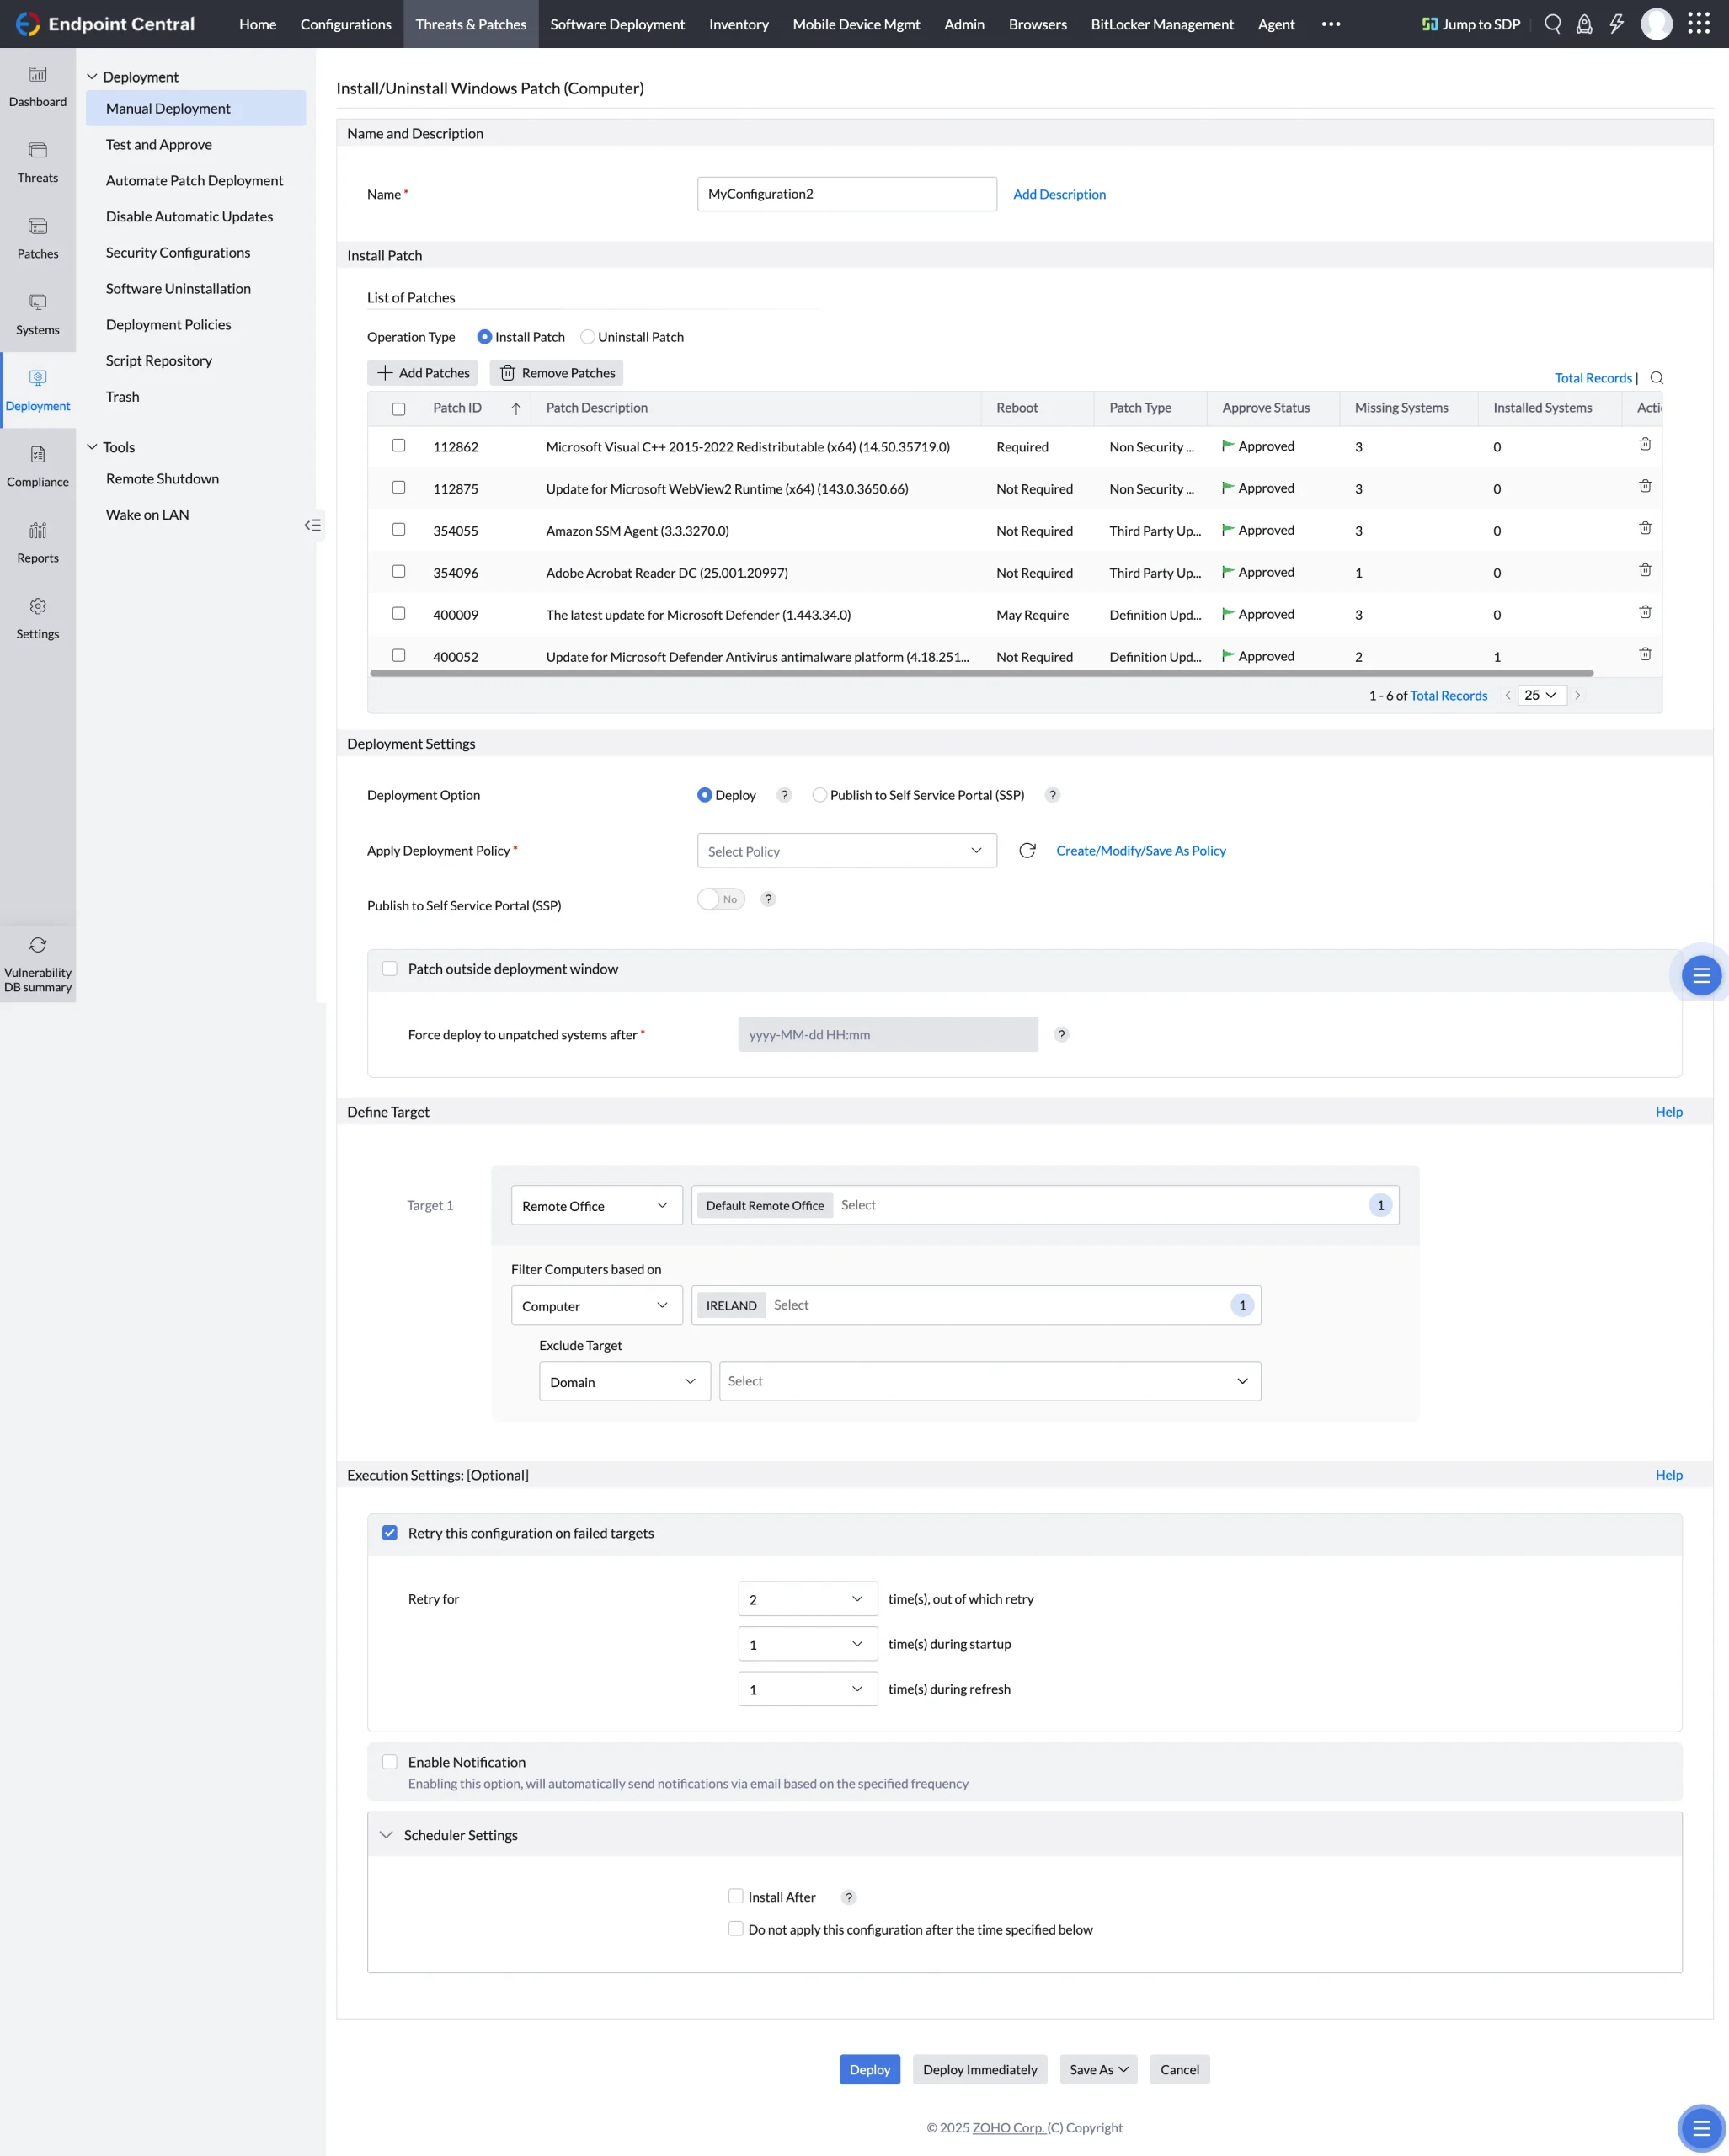Viewport: 1729px width, 2156px height.
Task: Open the Dashboard sidebar icon
Action: coord(38,75)
